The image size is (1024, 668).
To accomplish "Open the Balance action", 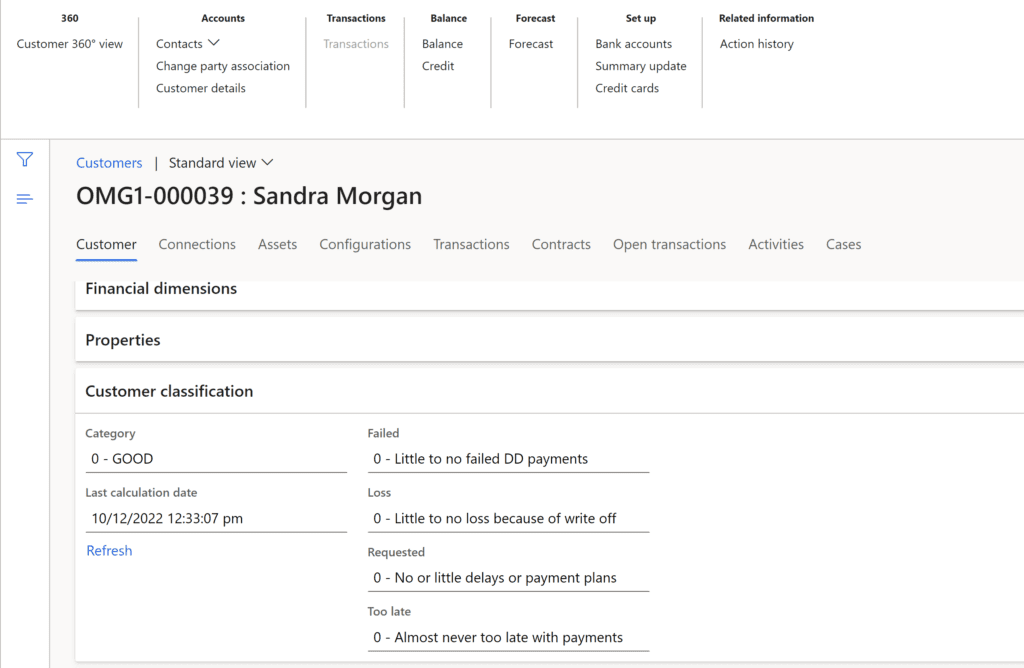I will pyautogui.click(x=442, y=44).
